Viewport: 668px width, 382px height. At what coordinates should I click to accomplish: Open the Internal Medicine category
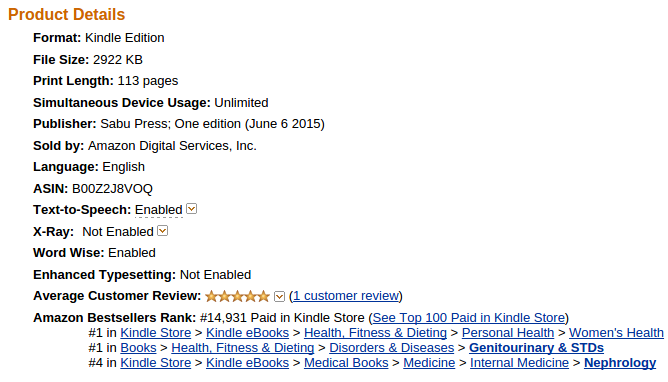(519, 363)
